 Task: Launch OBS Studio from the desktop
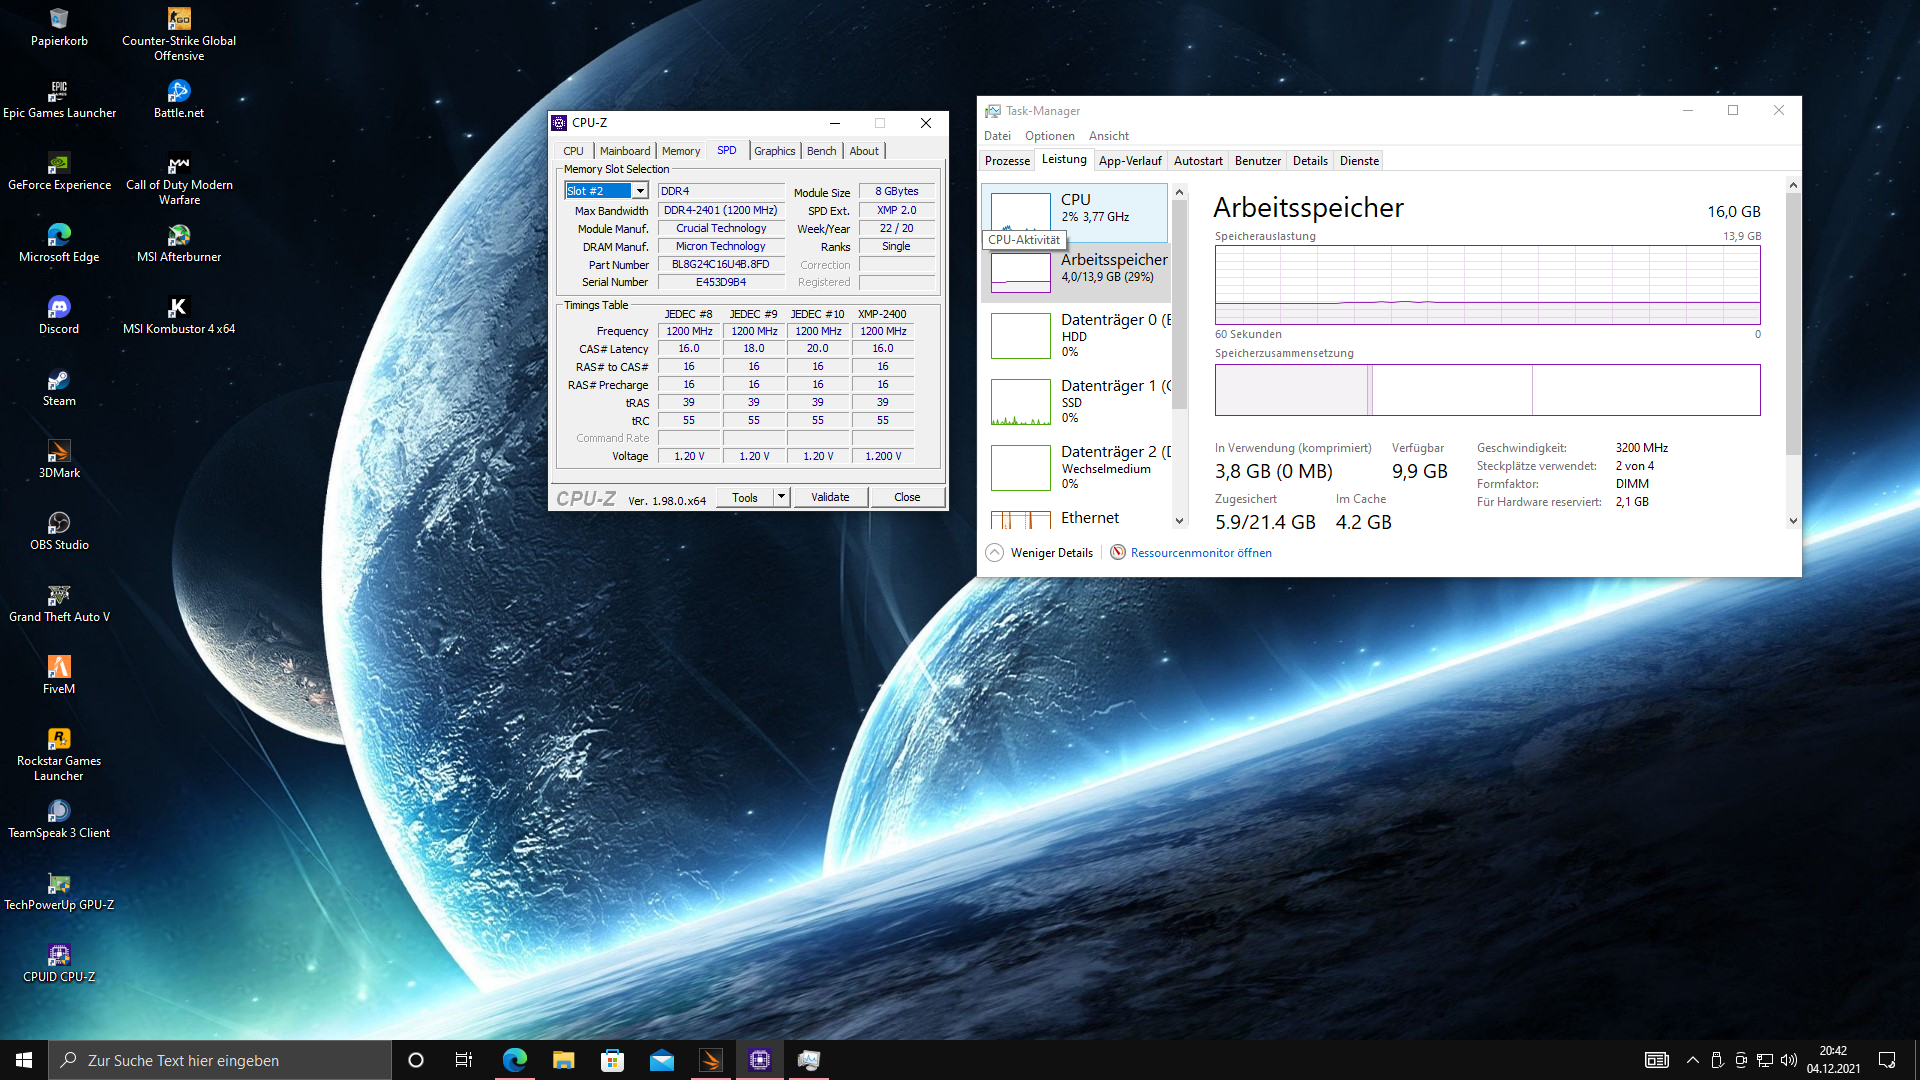[x=59, y=524]
